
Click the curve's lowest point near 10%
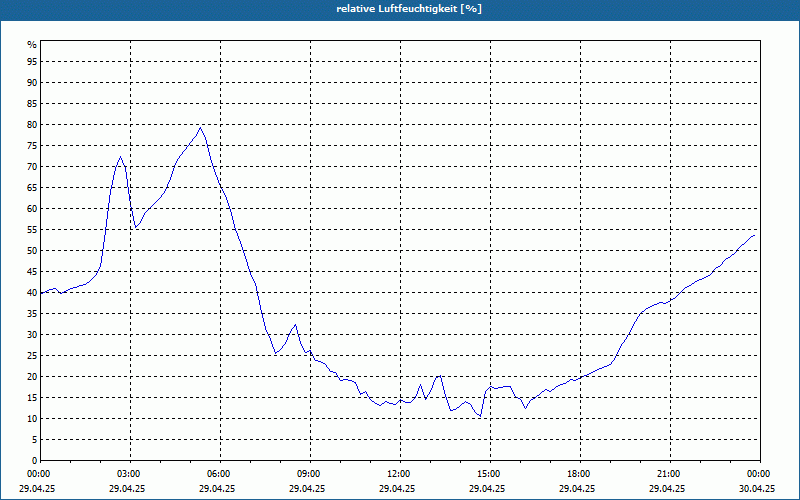480,416
